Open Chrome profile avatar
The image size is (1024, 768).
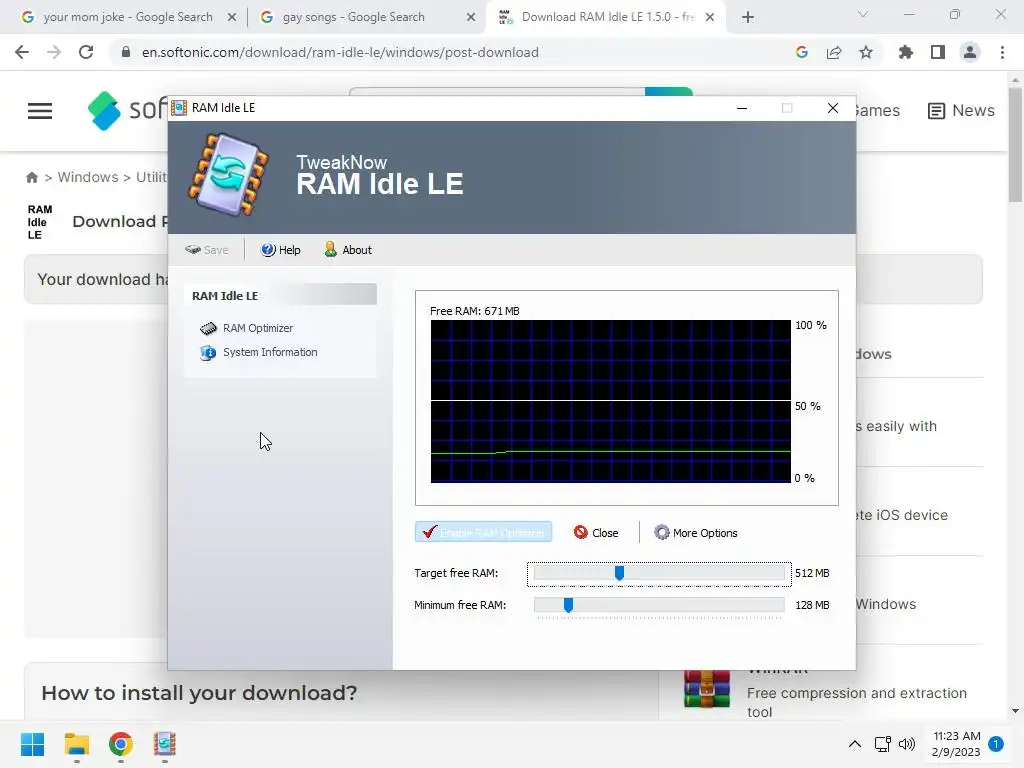pos(970,52)
